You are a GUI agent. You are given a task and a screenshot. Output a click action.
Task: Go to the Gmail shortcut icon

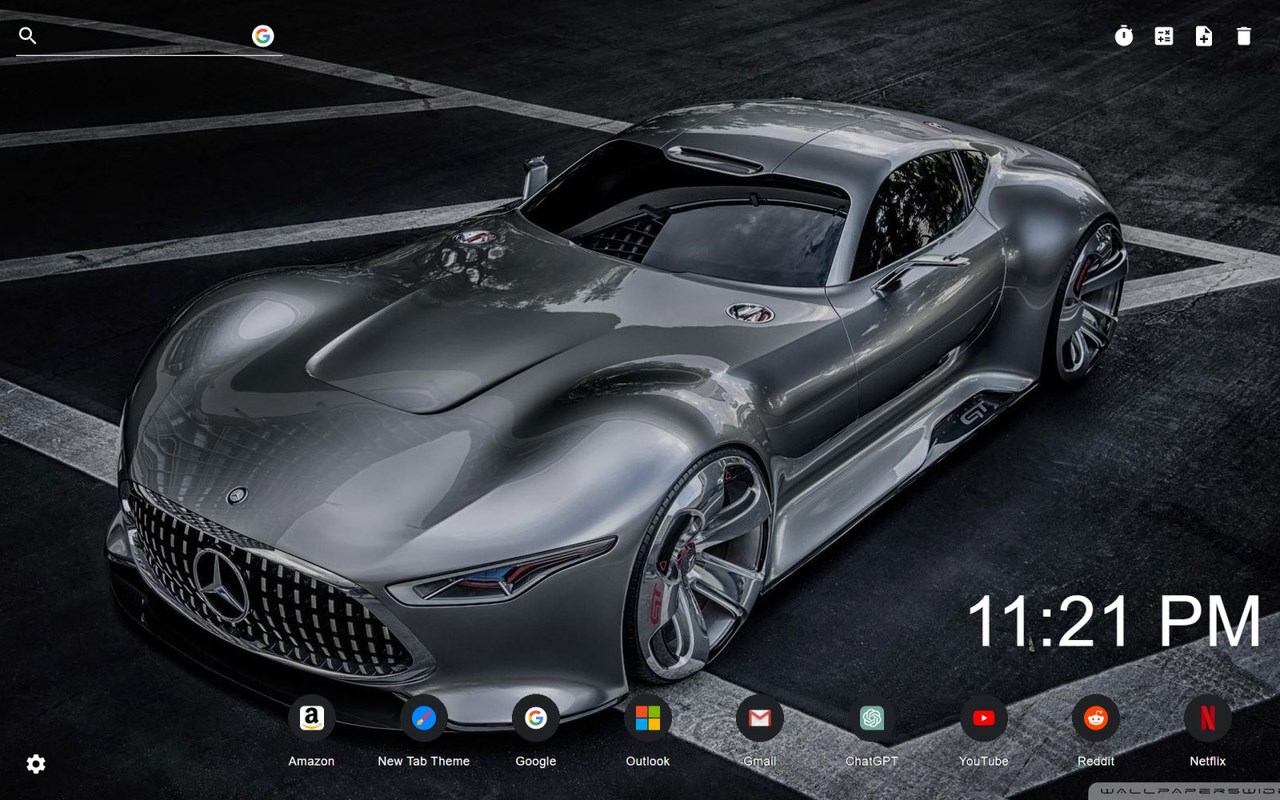(x=760, y=718)
